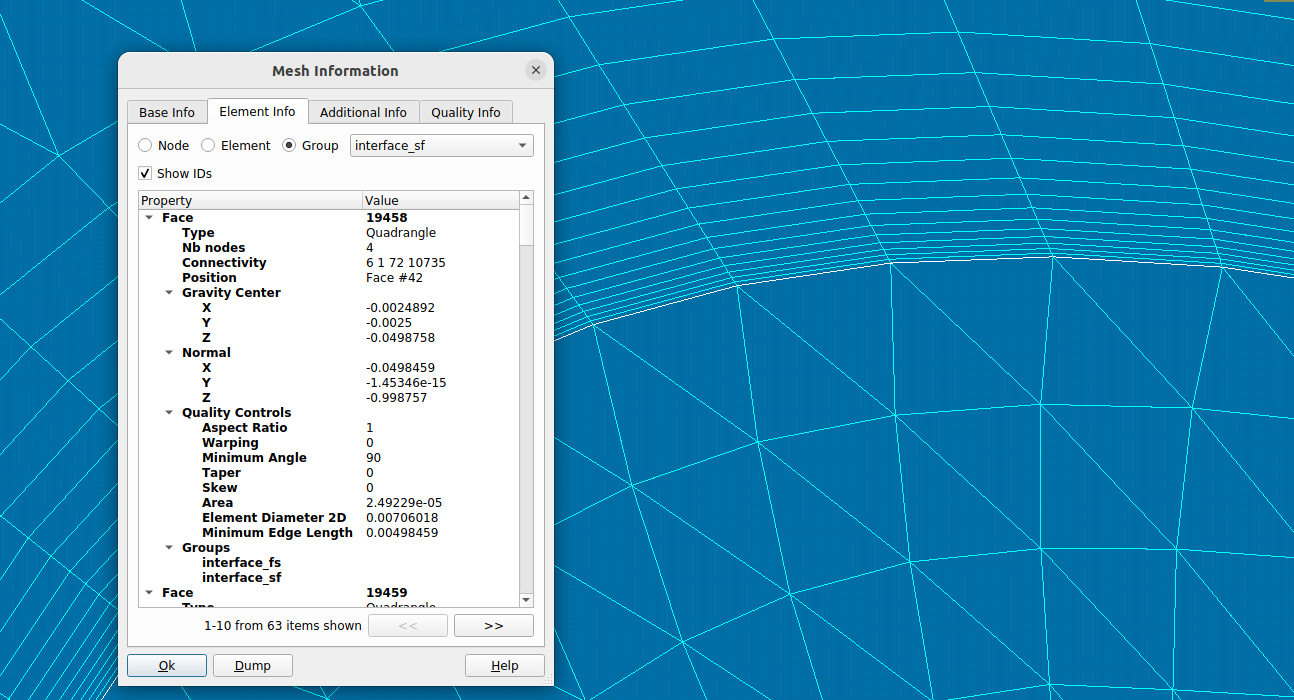The image size is (1294, 700).
Task: Switch to the Quality Info tab
Action: coord(465,112)
